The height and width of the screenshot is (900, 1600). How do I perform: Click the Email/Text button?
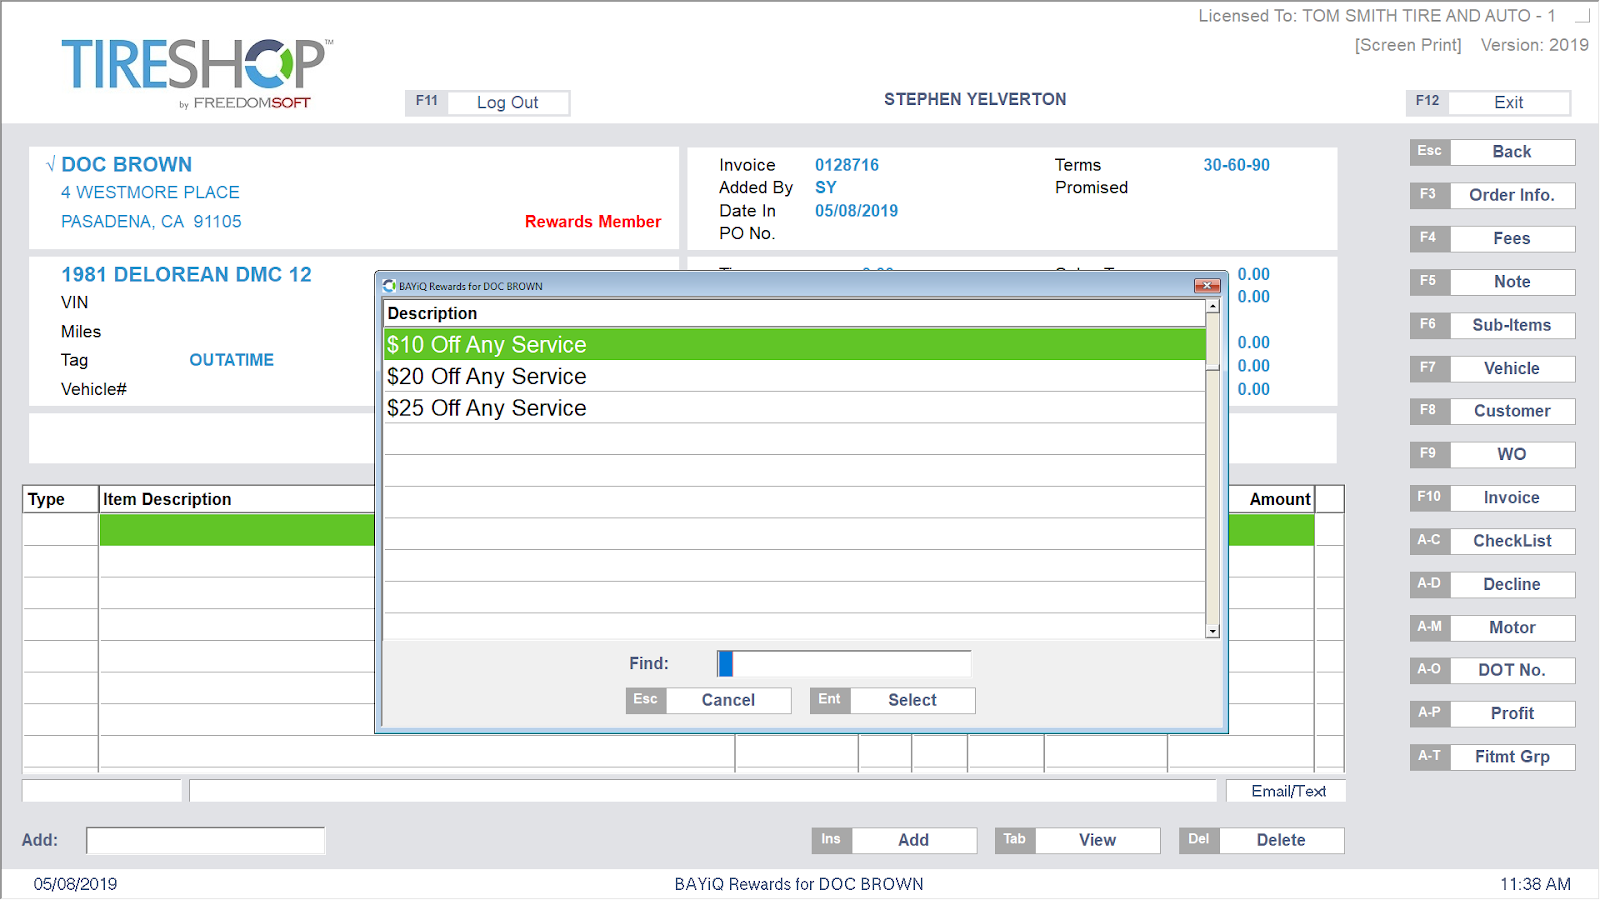coord(1287,791)
